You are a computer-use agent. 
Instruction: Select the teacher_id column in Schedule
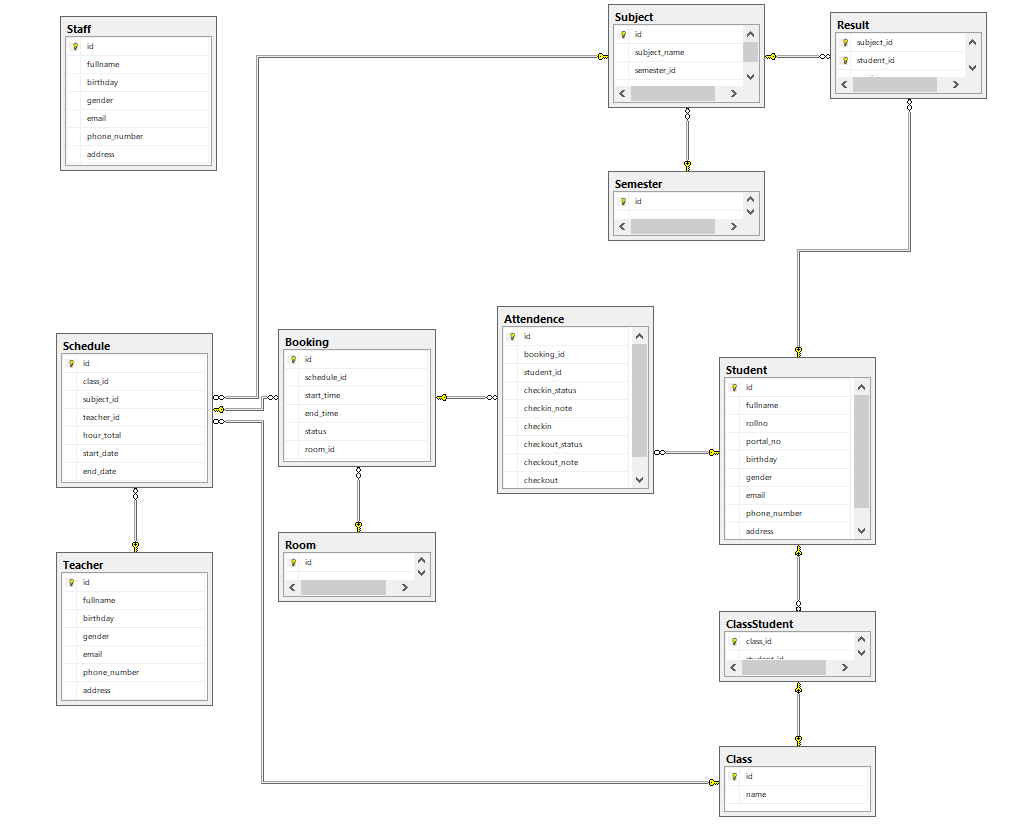[101, 417]
